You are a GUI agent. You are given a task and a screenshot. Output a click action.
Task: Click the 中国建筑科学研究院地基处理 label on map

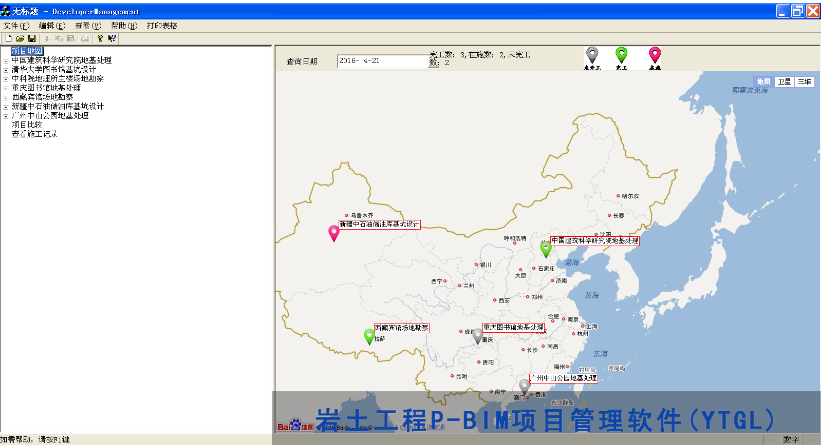[x=595, y=241]
